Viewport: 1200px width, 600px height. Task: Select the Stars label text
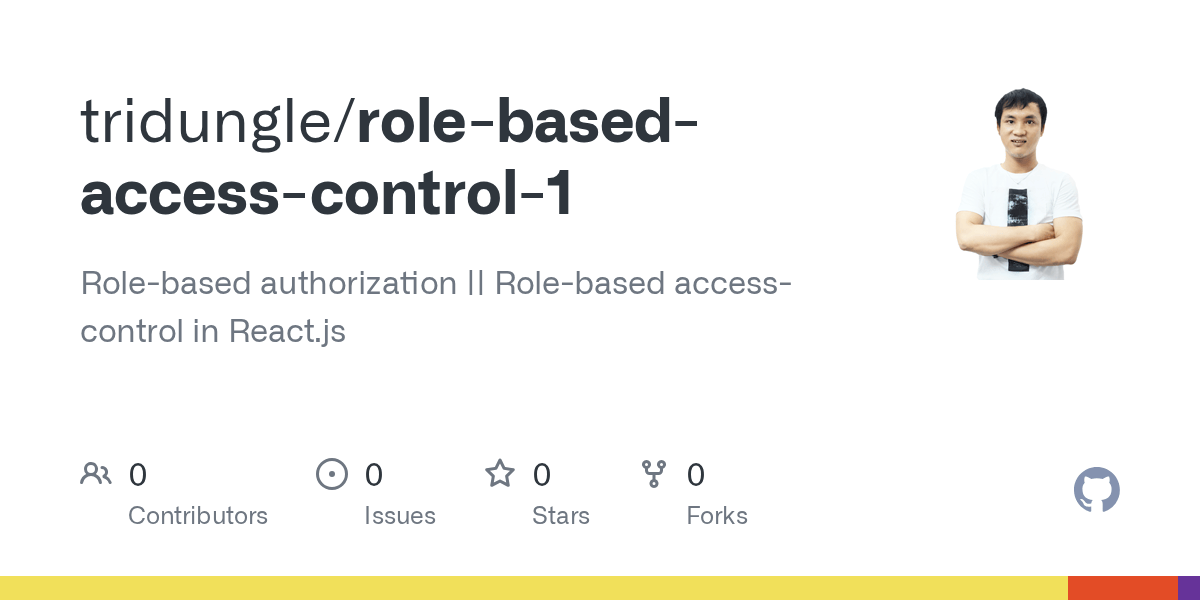561,516
